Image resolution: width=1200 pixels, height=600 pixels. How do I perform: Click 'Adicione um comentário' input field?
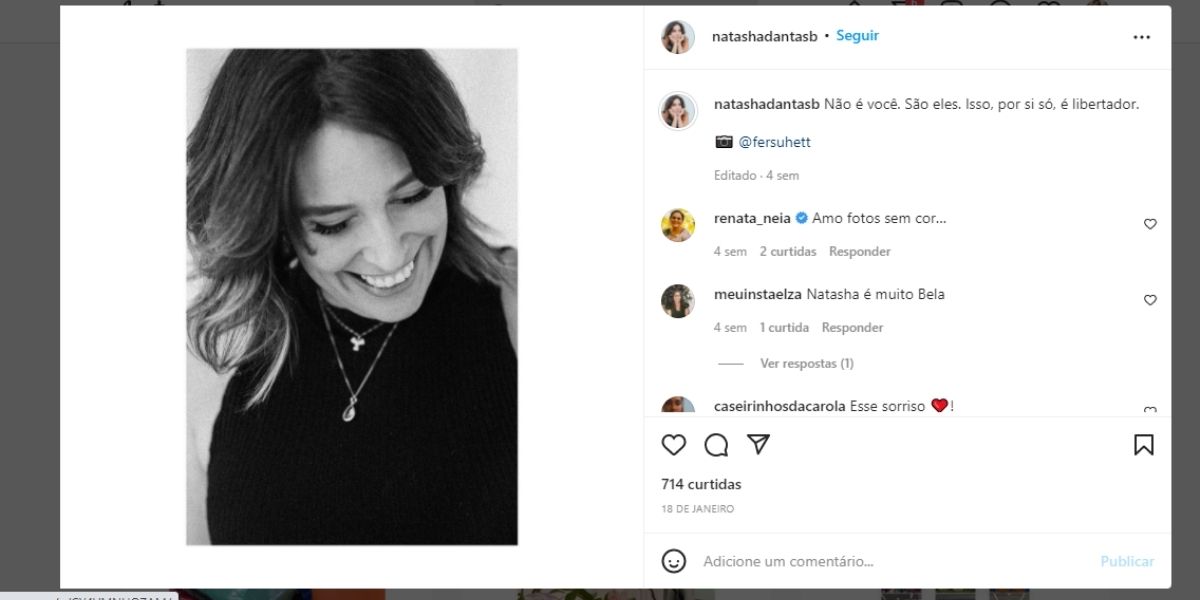(x=790, y=561)
